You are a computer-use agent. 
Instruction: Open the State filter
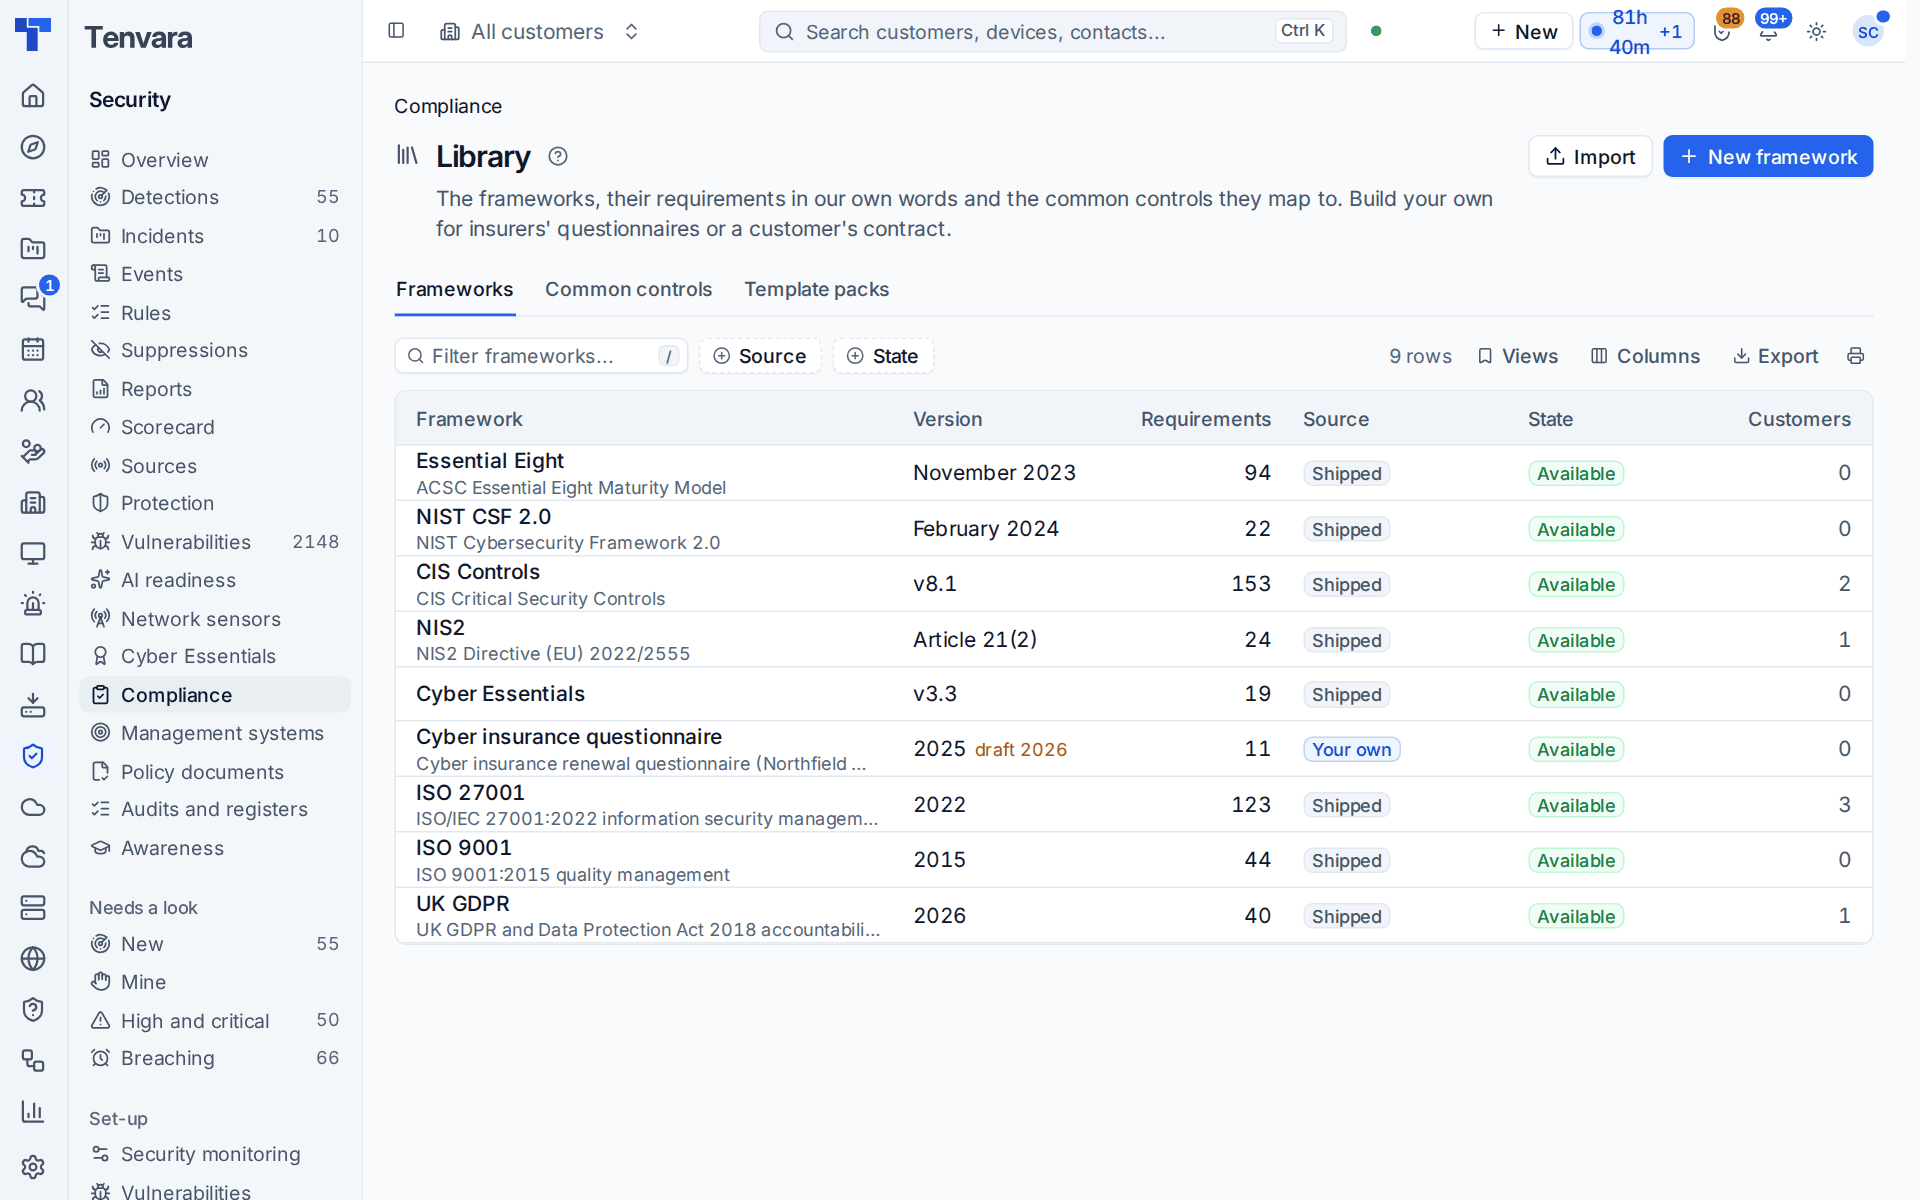tap(883, 356)
